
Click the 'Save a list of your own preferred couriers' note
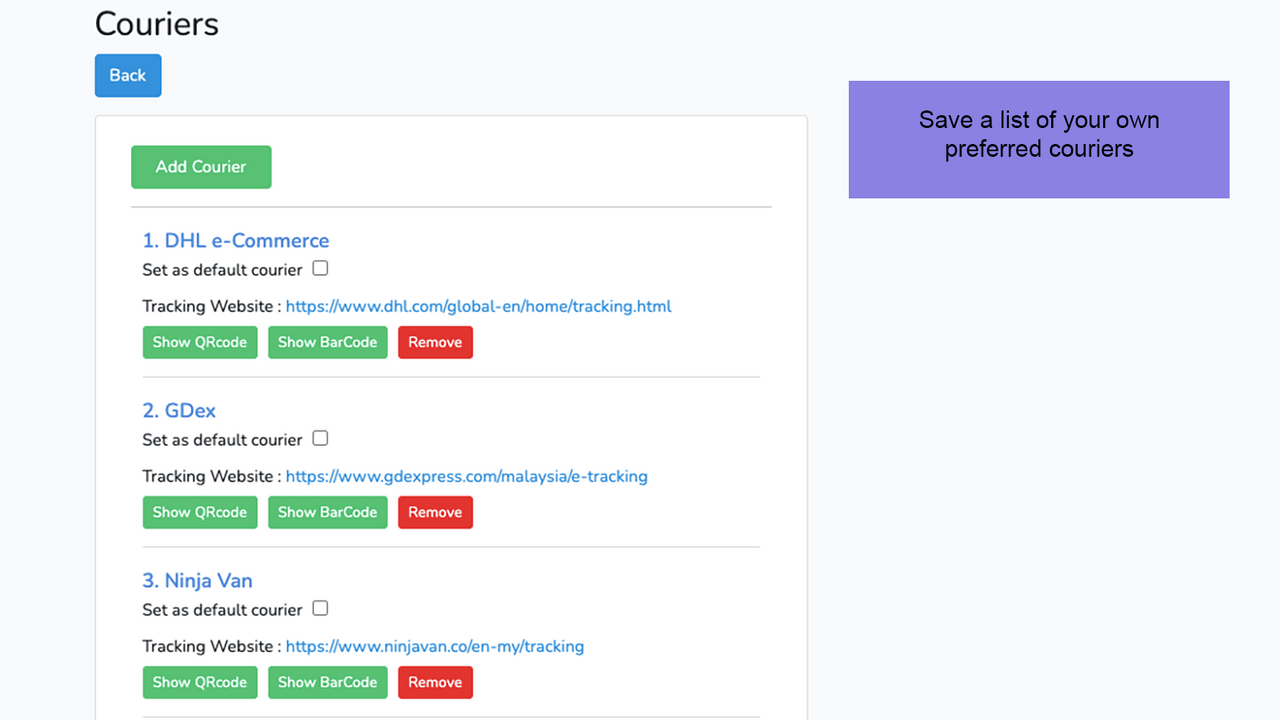pos(1039,139)
